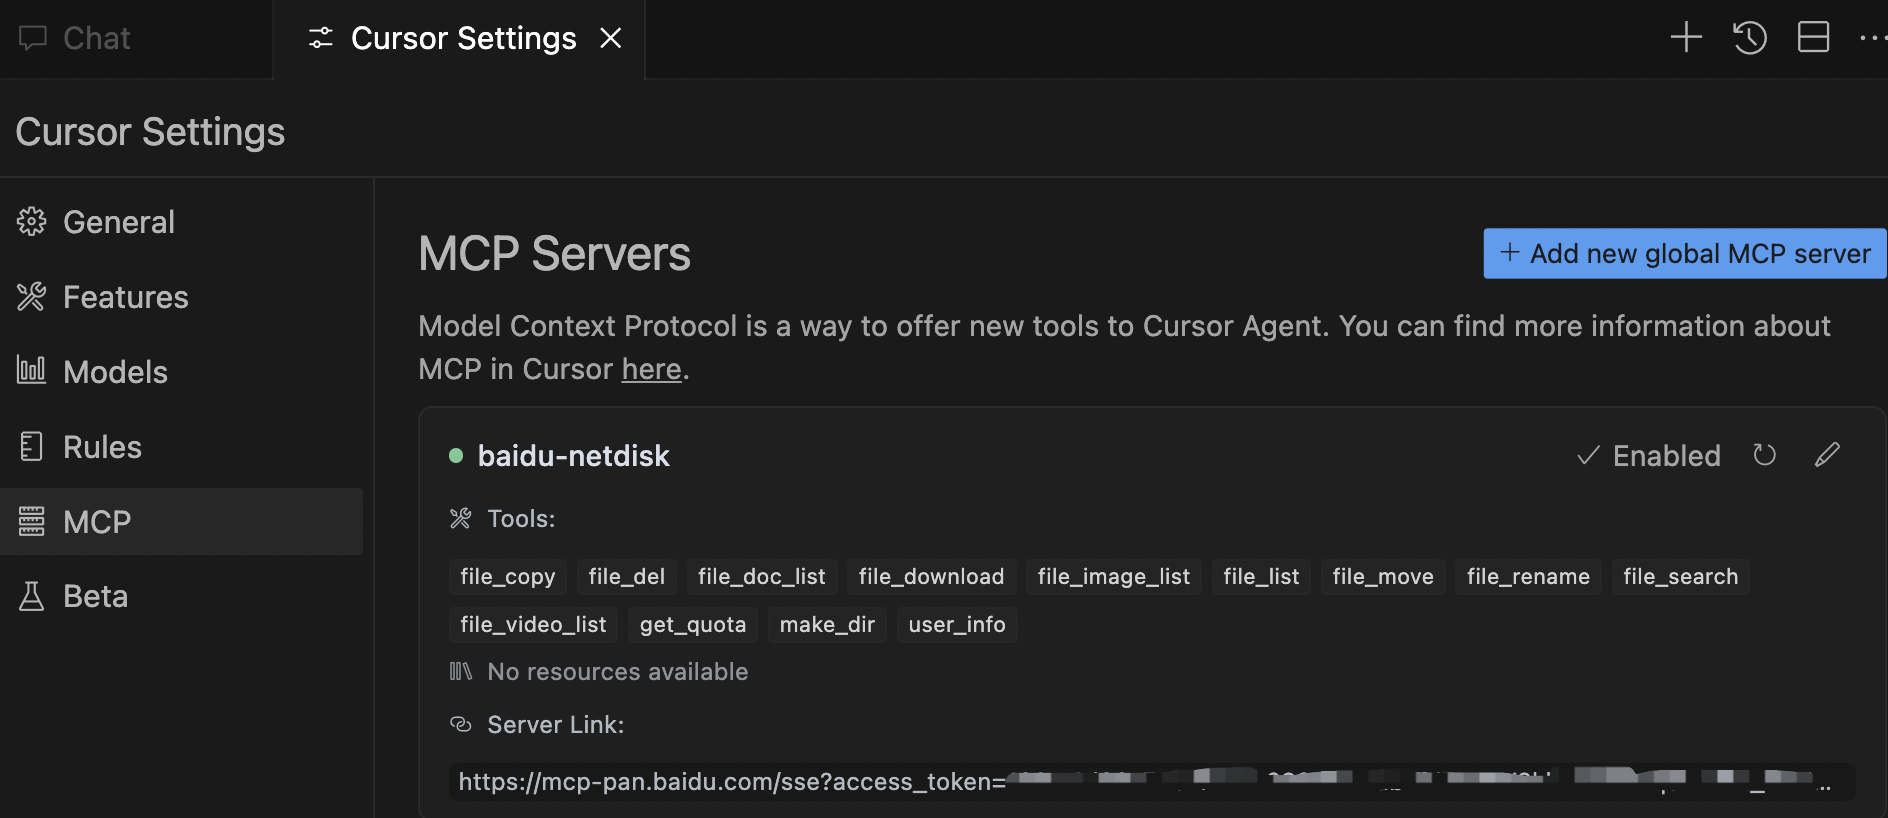Click the MCP server icon in sidebar
Viewport: 1888px width, 818px height.
pyautogui.click(x=32, y=521)
